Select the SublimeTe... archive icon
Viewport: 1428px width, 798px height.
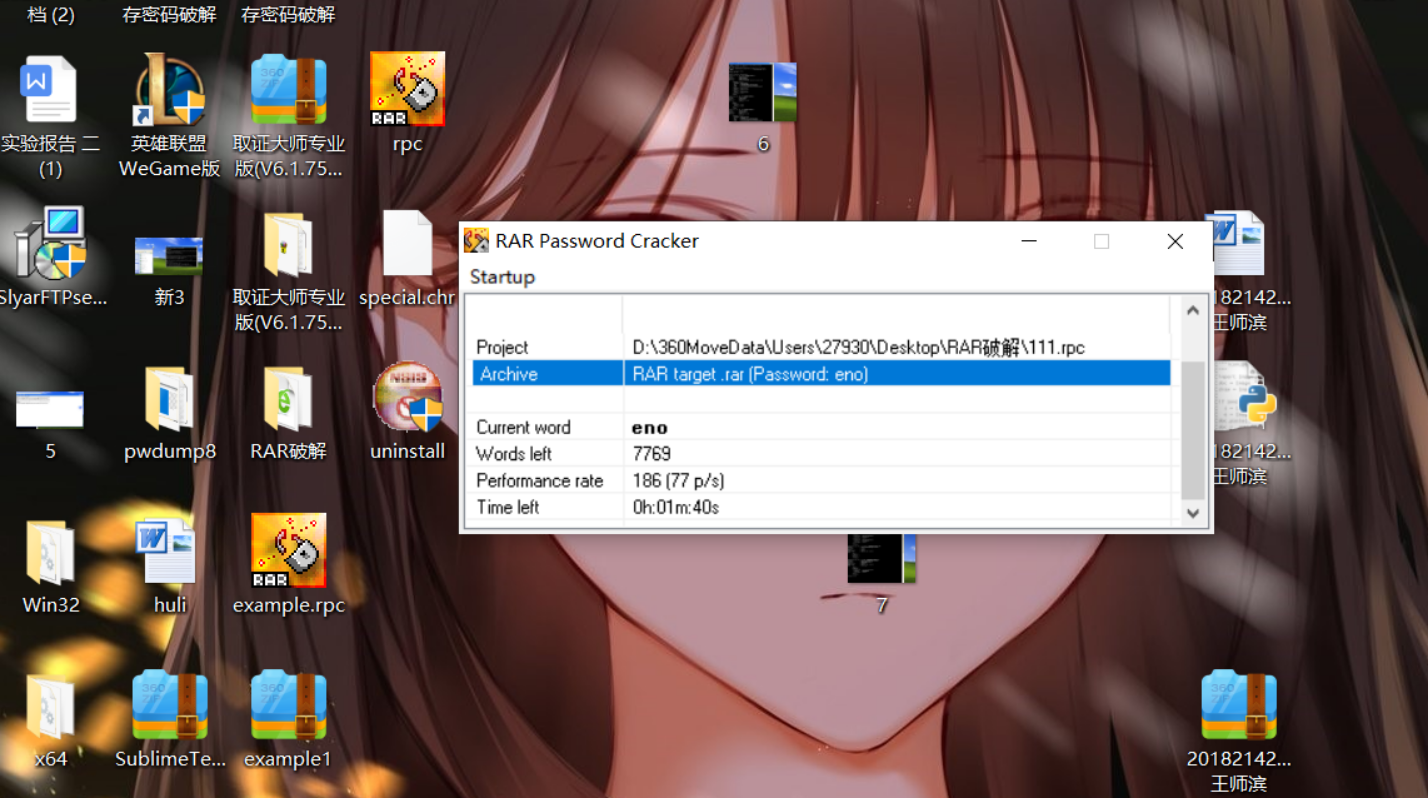pyautogui.click(x=169, y=705)
